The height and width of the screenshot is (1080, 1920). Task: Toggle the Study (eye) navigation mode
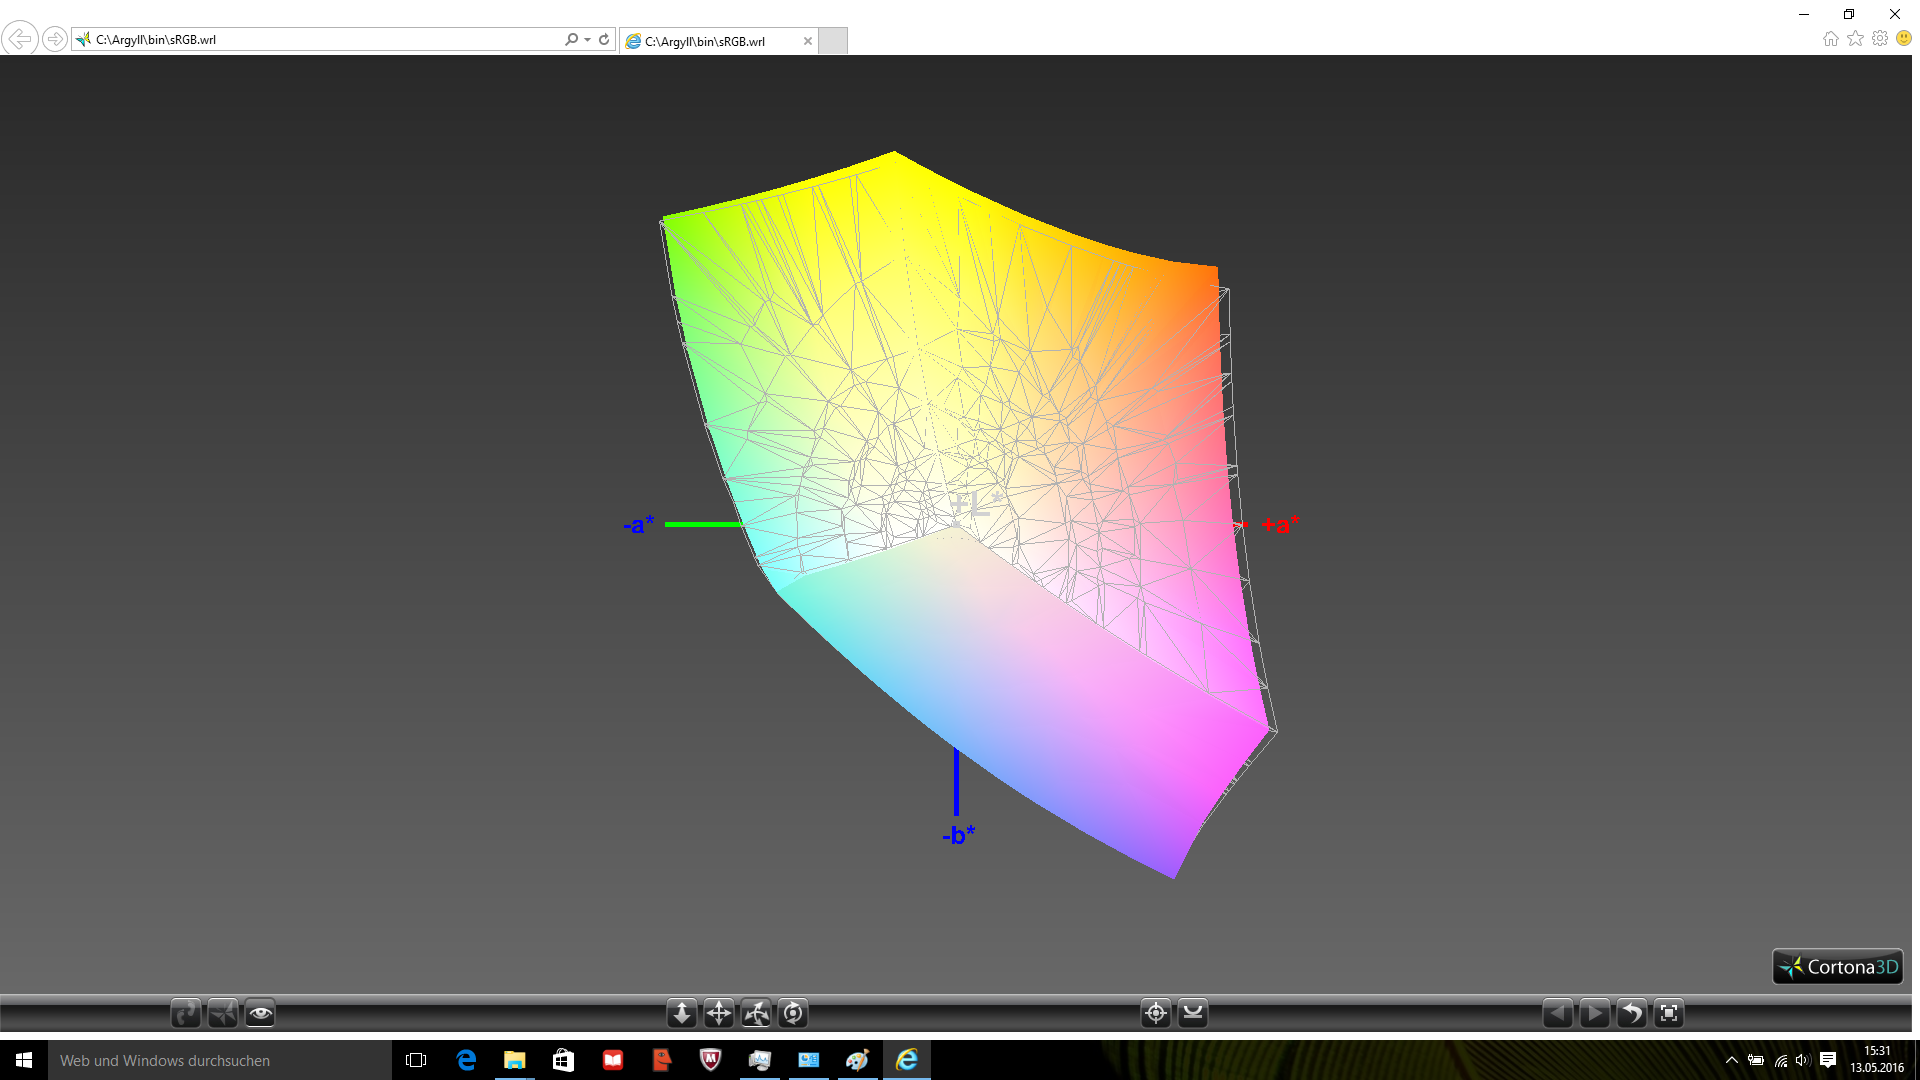pos(260,1013)
